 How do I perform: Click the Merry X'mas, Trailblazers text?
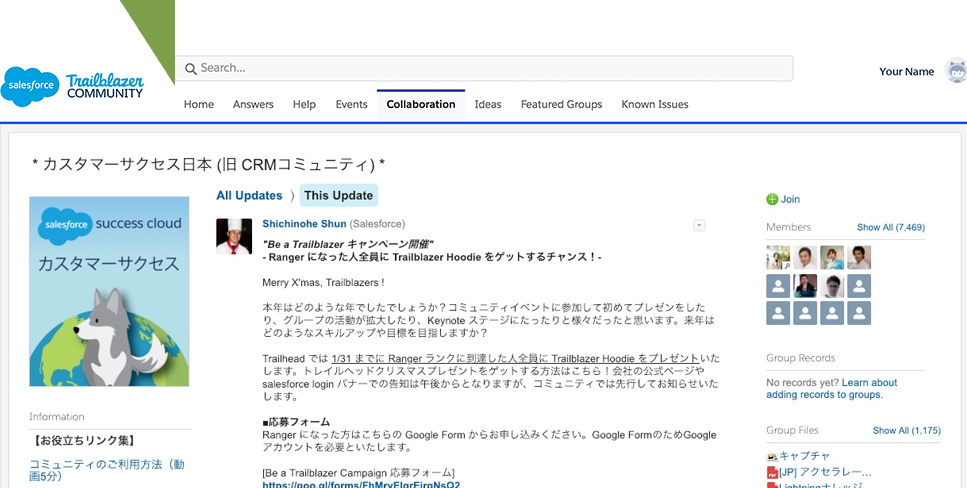[x=323, y=283]
